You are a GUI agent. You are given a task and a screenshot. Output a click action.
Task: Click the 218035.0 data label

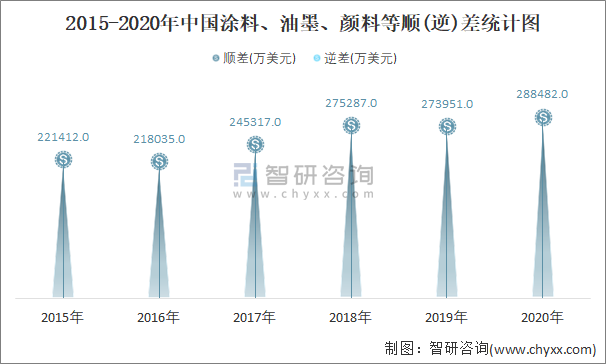point(159,139)
